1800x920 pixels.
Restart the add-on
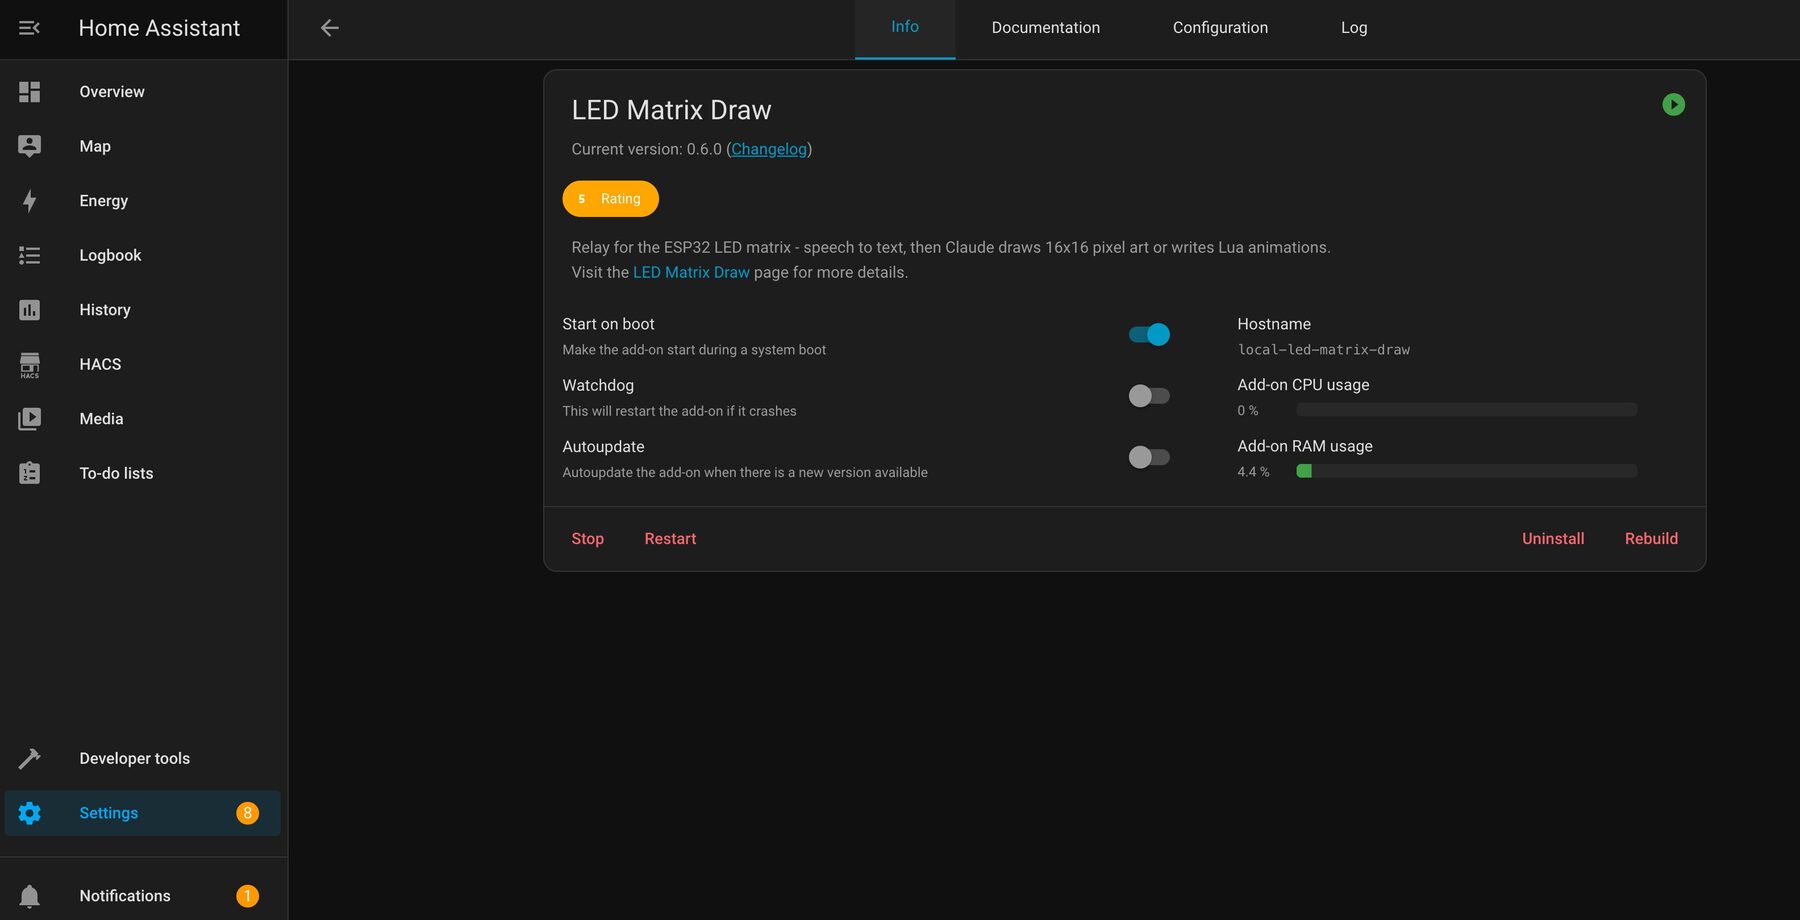click(670, 539)
